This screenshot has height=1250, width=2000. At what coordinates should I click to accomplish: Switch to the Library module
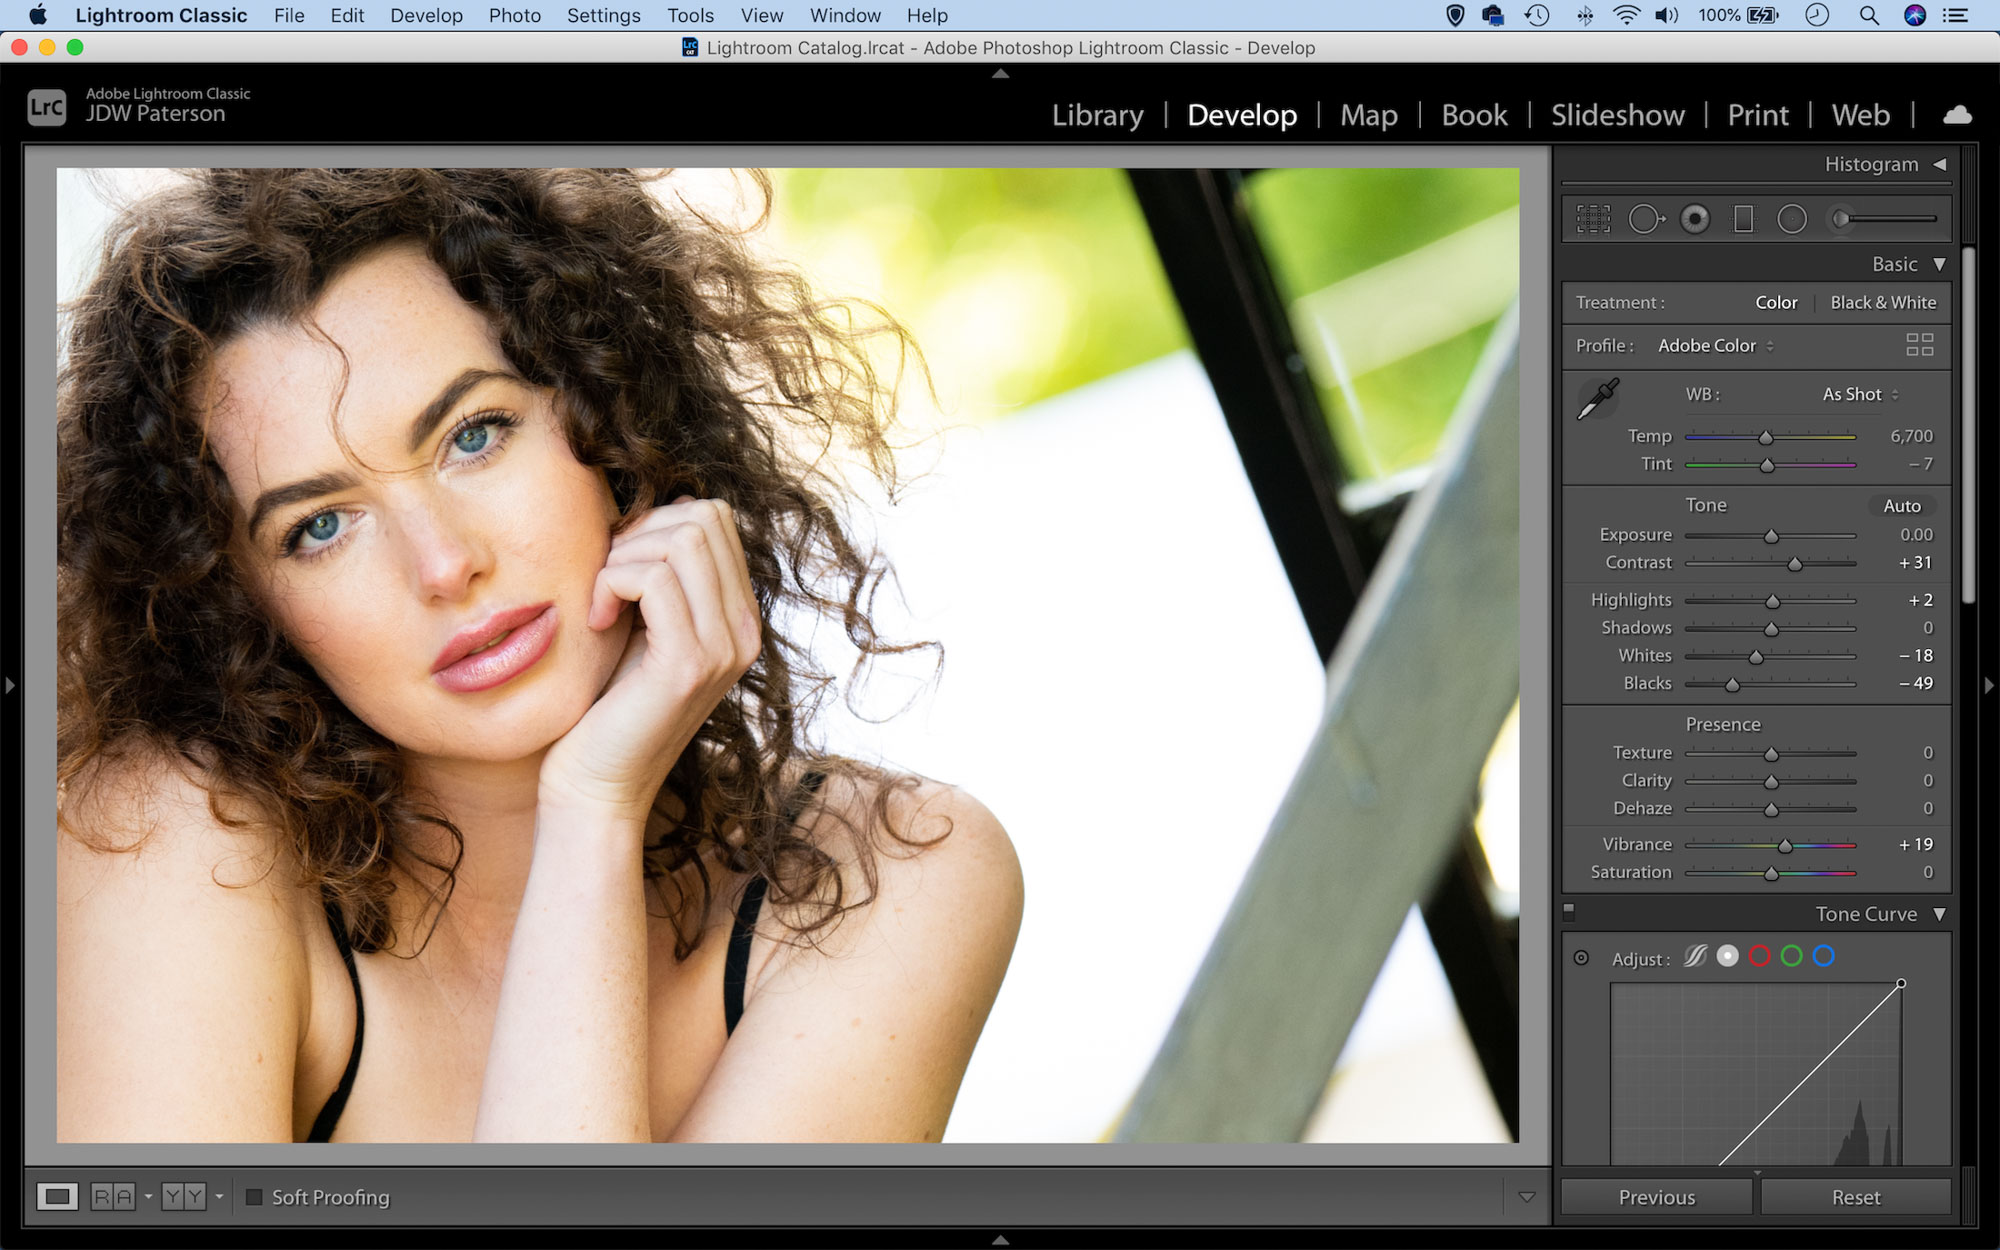click(1097, 115)
